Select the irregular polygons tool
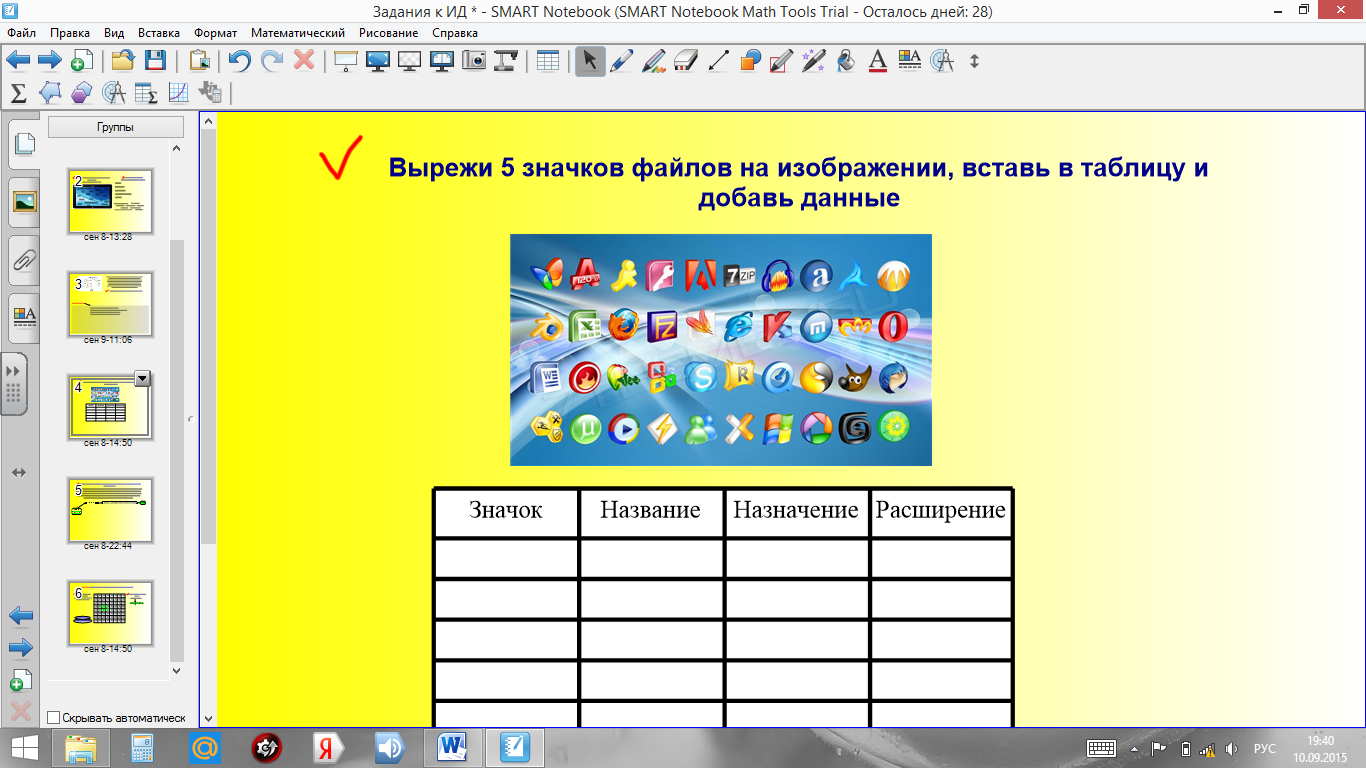 pos(50,93)
